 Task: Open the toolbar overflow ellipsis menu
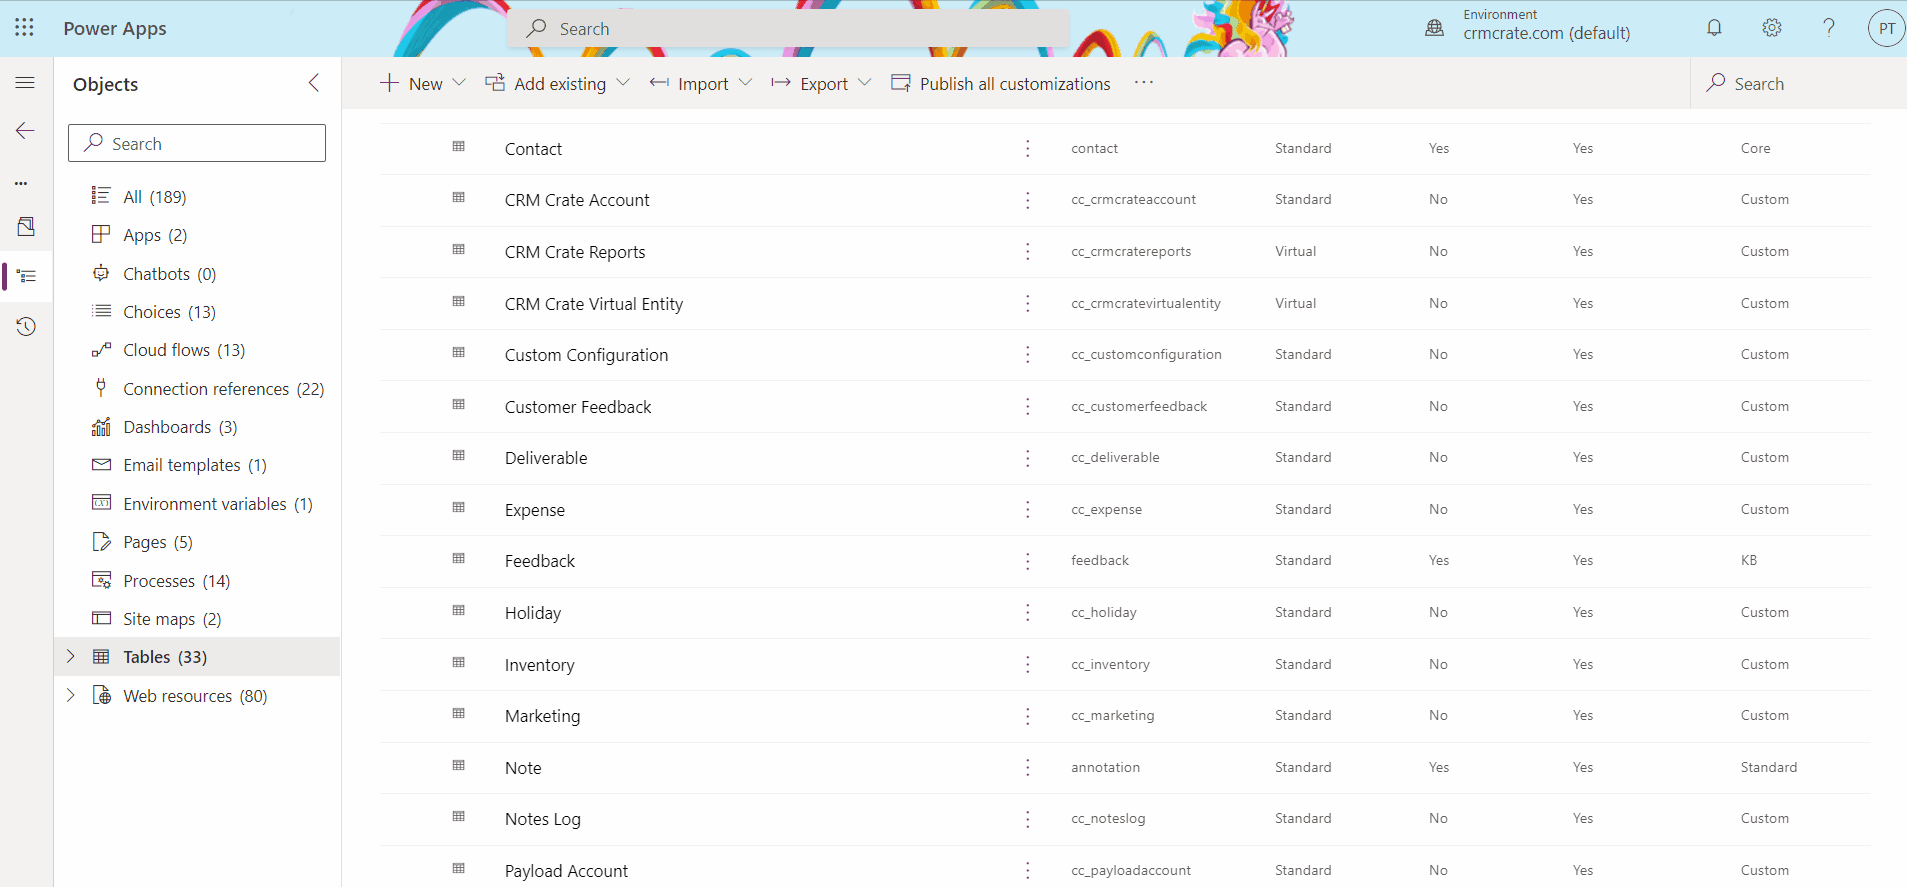tap(1144, 83)
